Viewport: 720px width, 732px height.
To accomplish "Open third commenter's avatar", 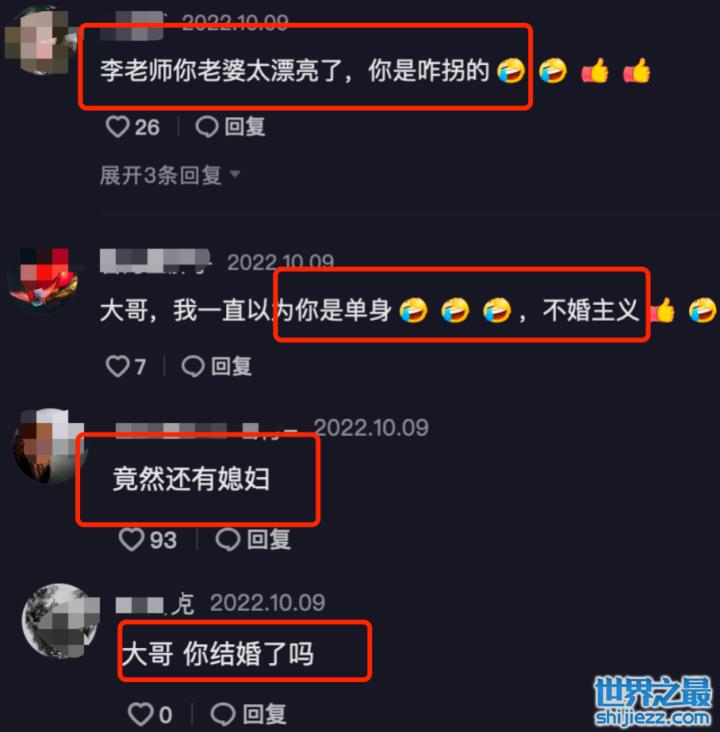I will (x=50, y=446).
